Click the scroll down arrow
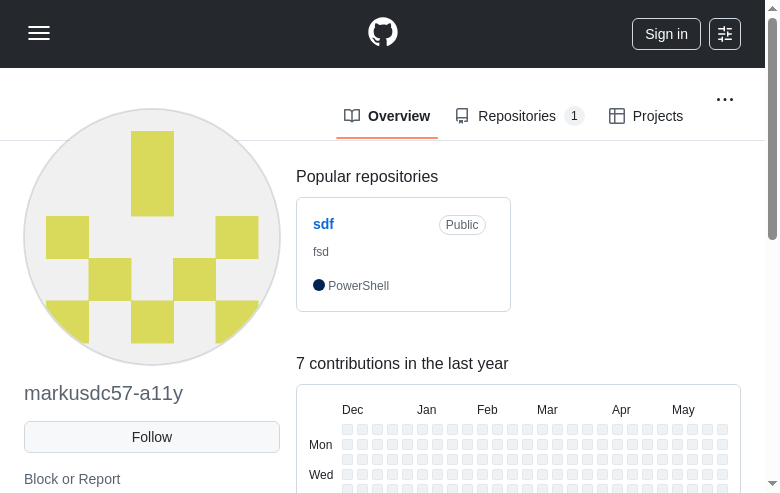 (x=772, y=484)
